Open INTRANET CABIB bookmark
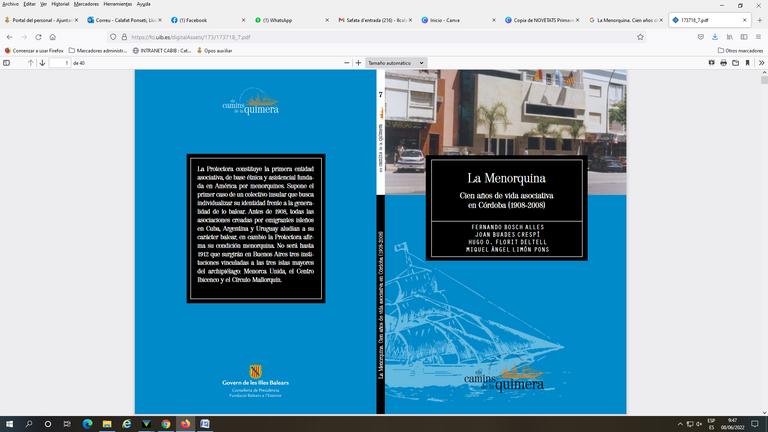Image resolution: width=768 pixels, height=432 pixels. [162, 50]
